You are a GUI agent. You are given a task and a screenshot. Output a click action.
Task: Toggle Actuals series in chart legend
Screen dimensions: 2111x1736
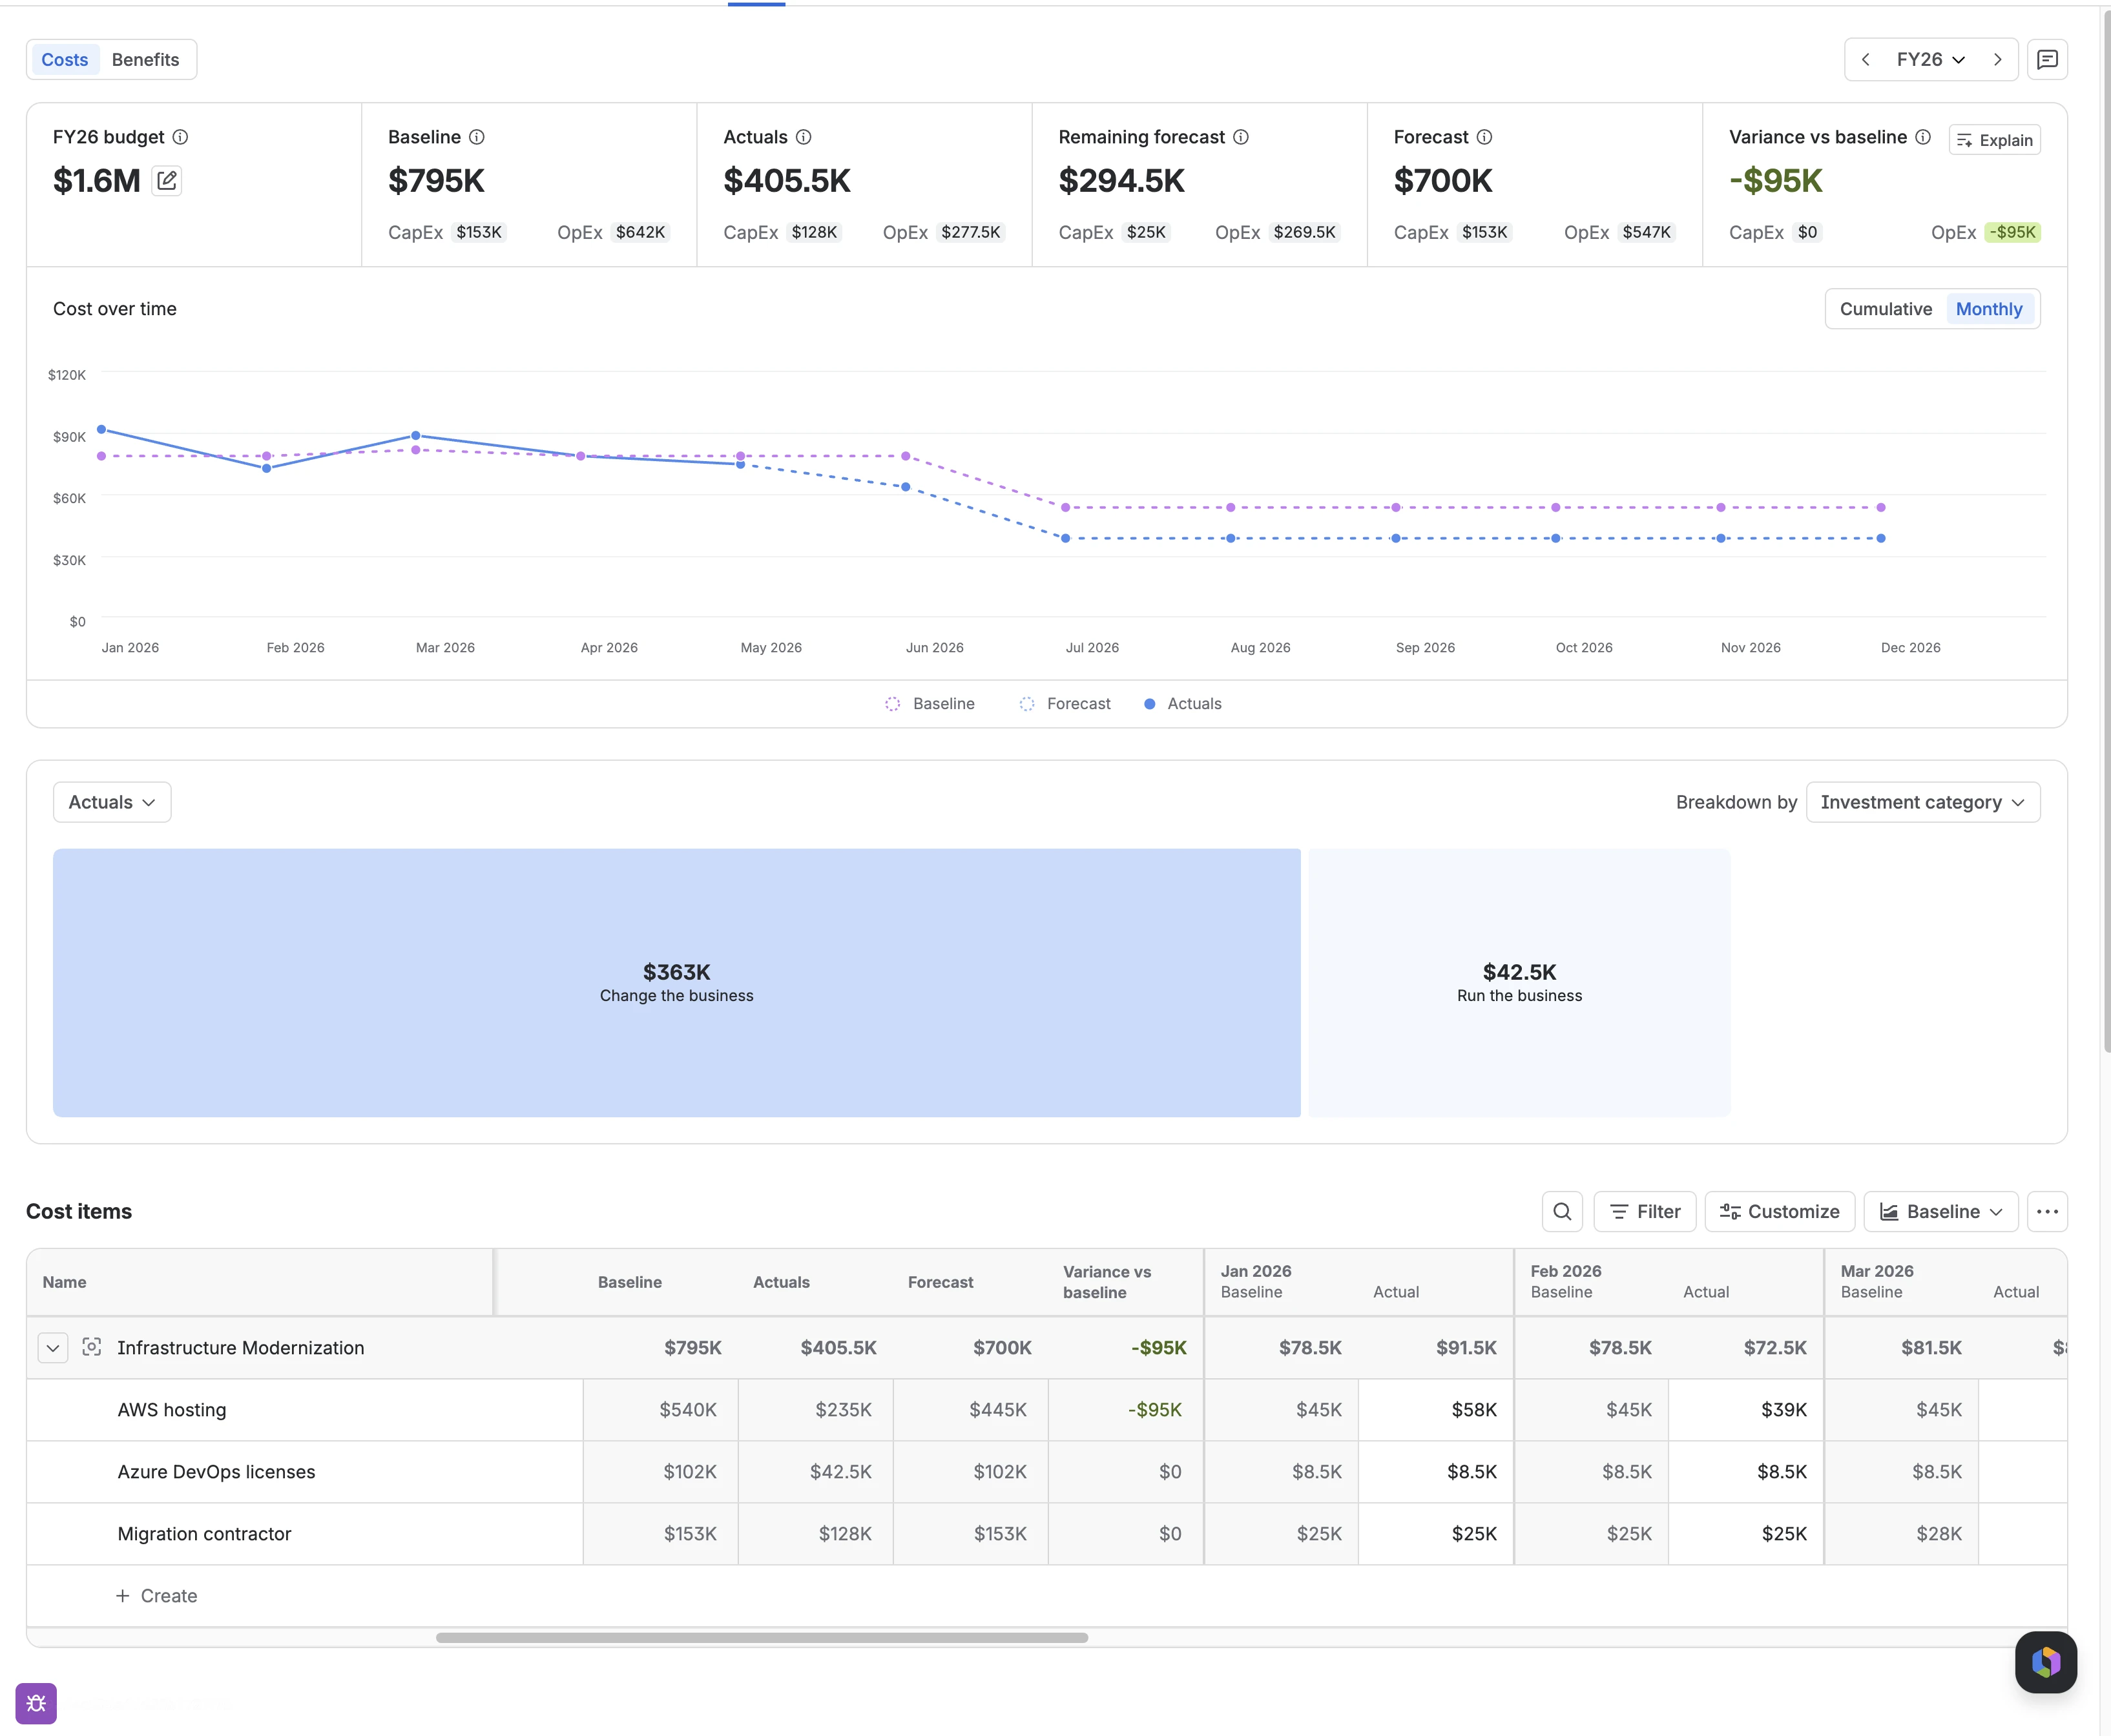coord(1183,704)
